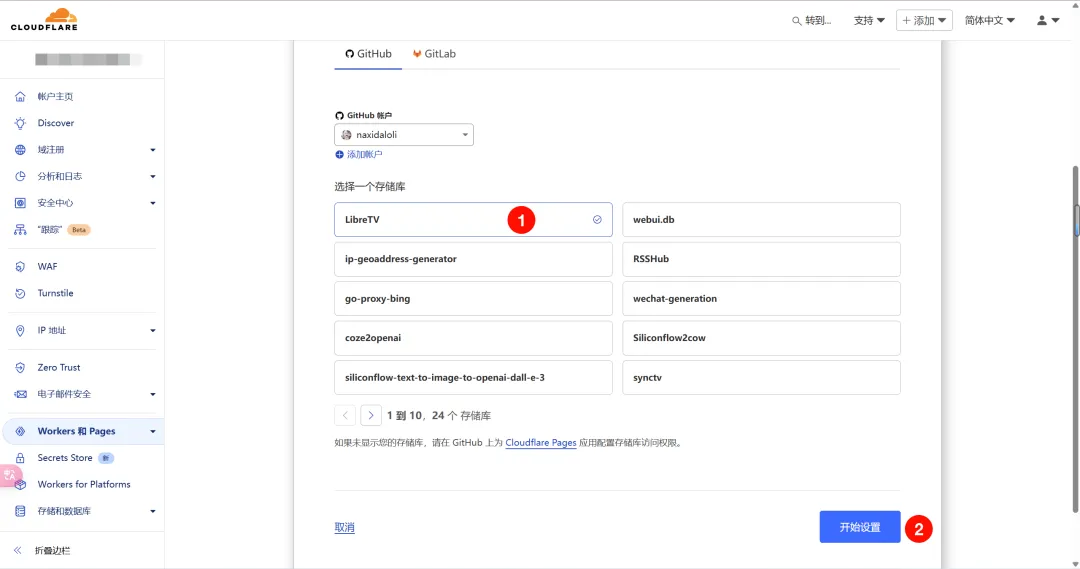Viewport: 1080px width, 569px height.
Task: Select the wechat-generation repository
Action: point(761,299)
